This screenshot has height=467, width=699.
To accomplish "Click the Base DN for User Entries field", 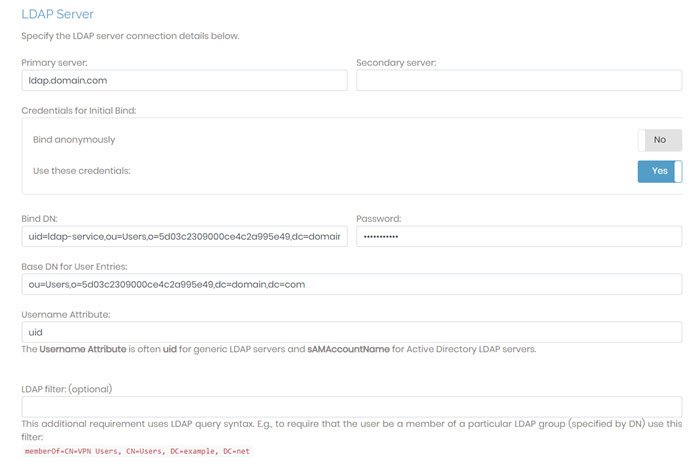I will coord(351,284).
